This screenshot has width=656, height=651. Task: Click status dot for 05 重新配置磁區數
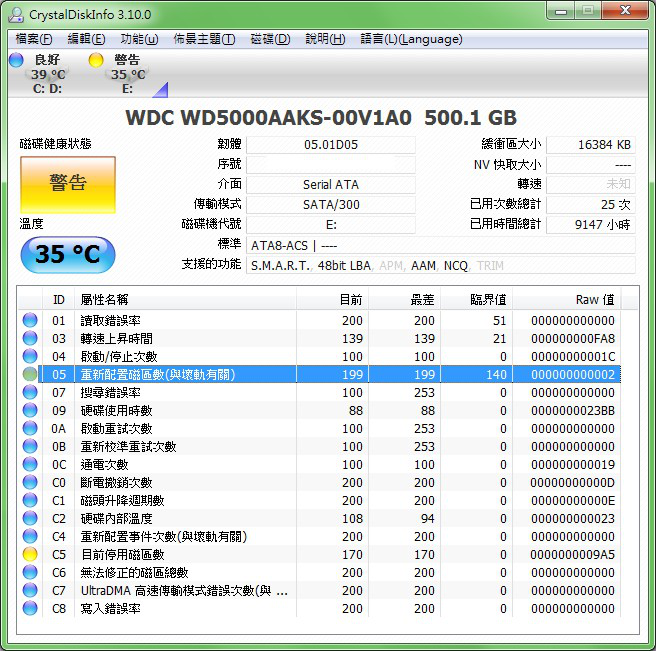(x=30, y=374)
